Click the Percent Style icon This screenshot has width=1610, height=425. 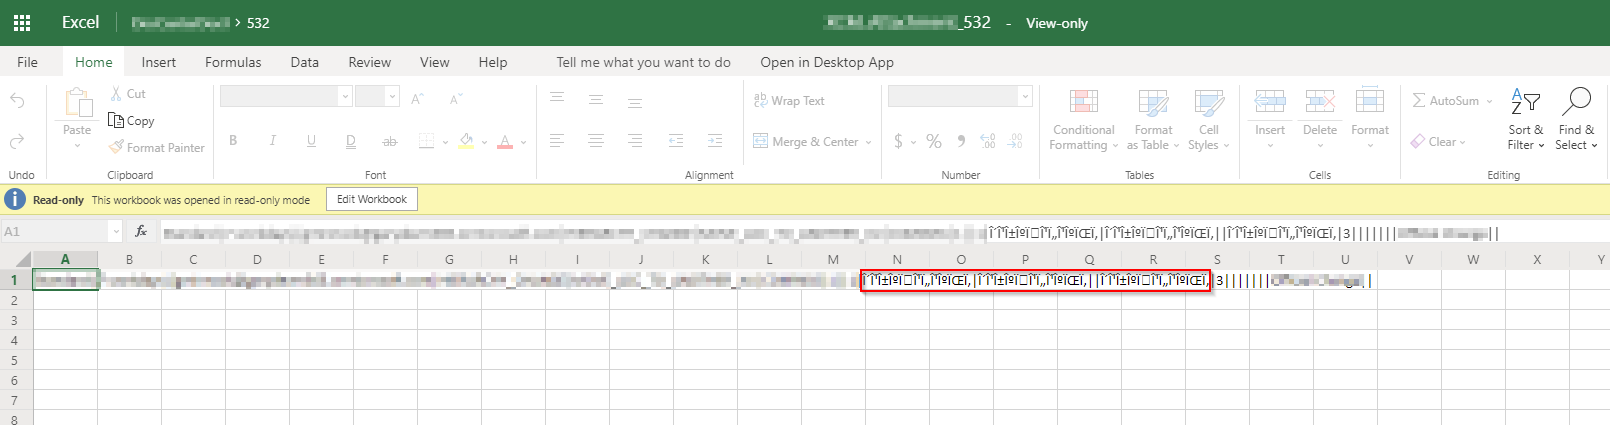(934, 141)
